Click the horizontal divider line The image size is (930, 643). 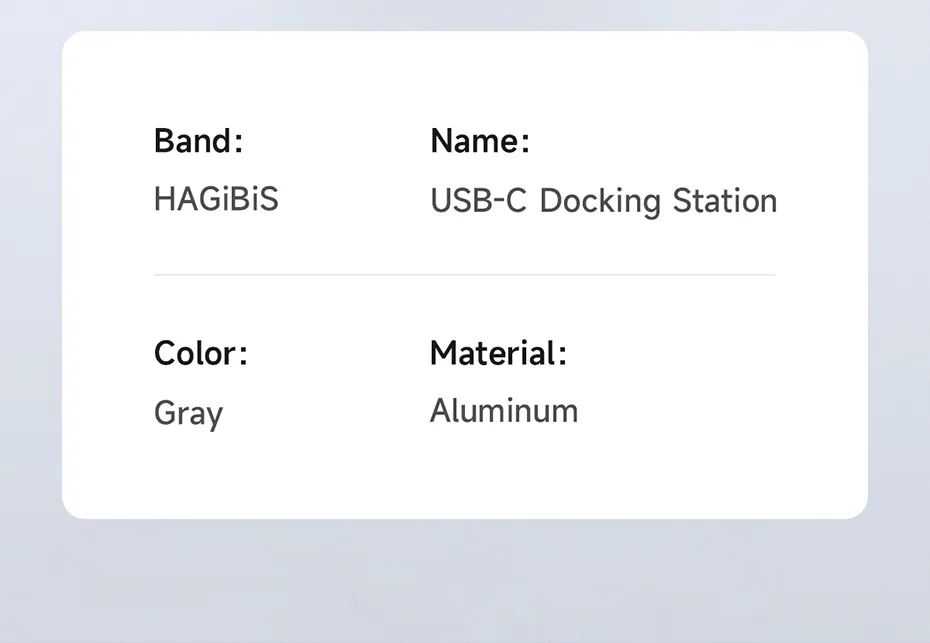464,274
